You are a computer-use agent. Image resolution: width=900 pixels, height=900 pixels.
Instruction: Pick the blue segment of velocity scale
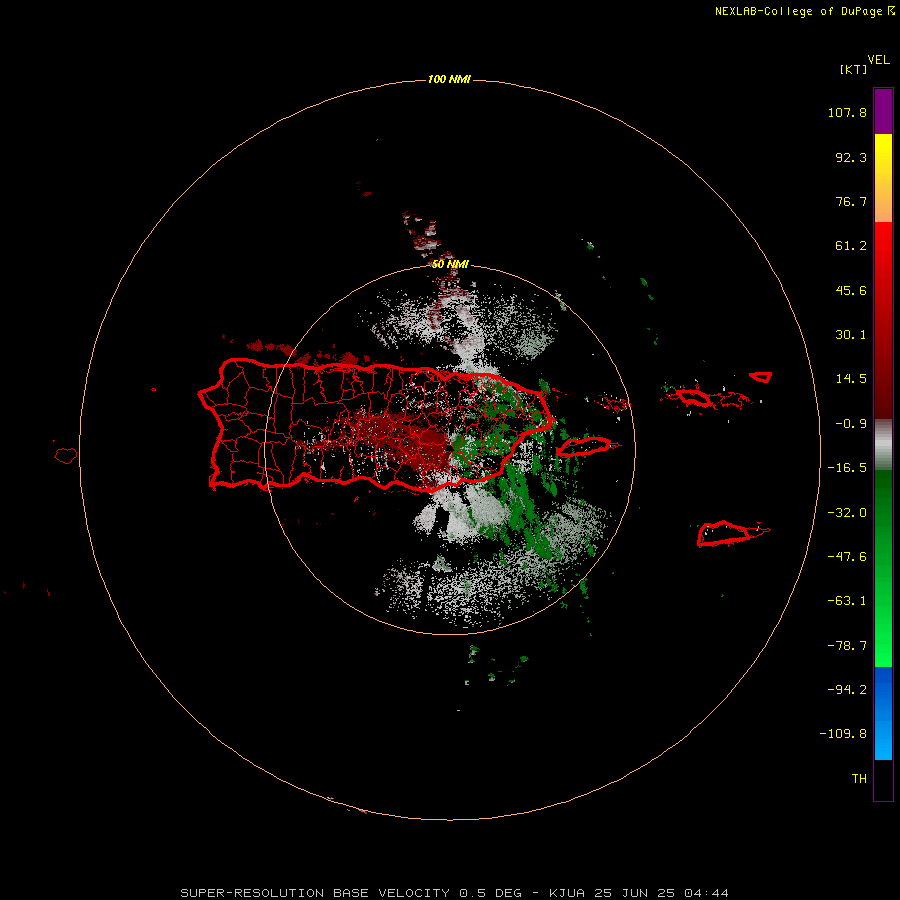tap(883, 713)
